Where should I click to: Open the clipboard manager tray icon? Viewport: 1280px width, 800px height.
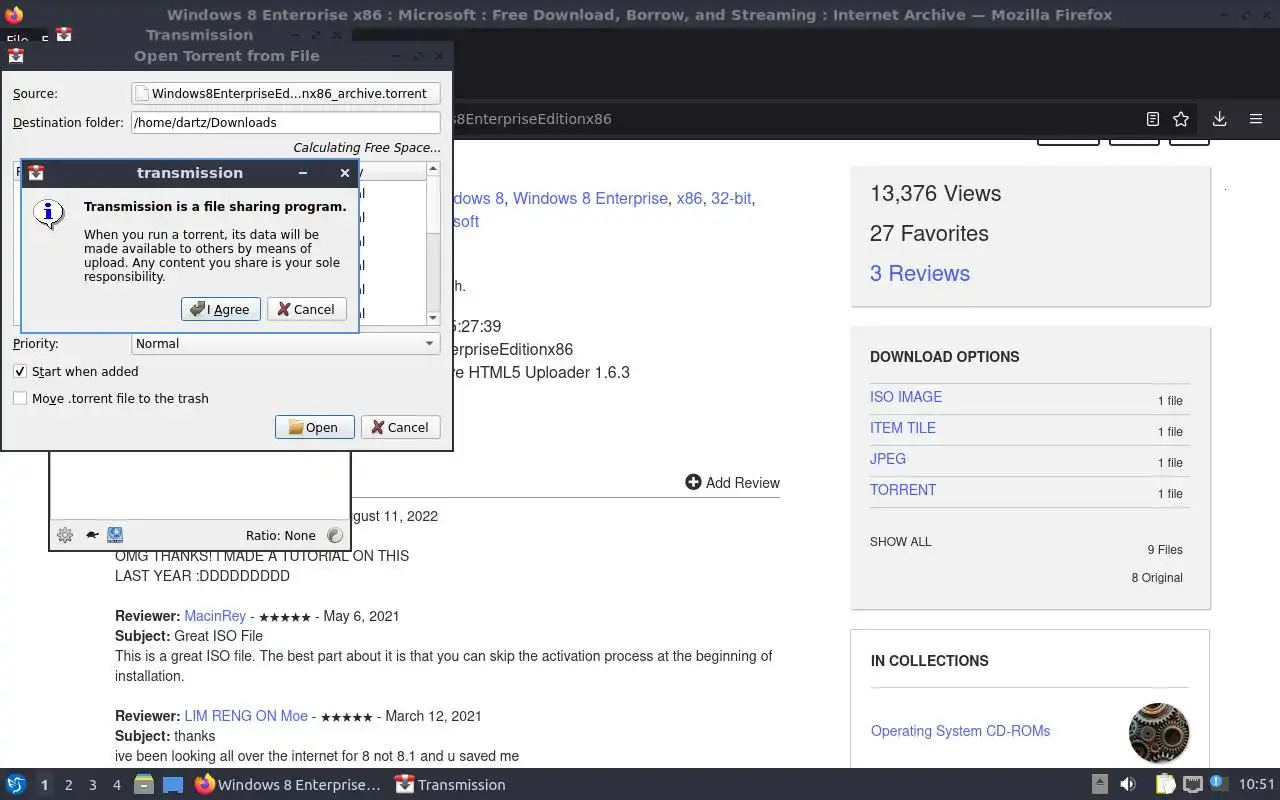(1165, 785)
